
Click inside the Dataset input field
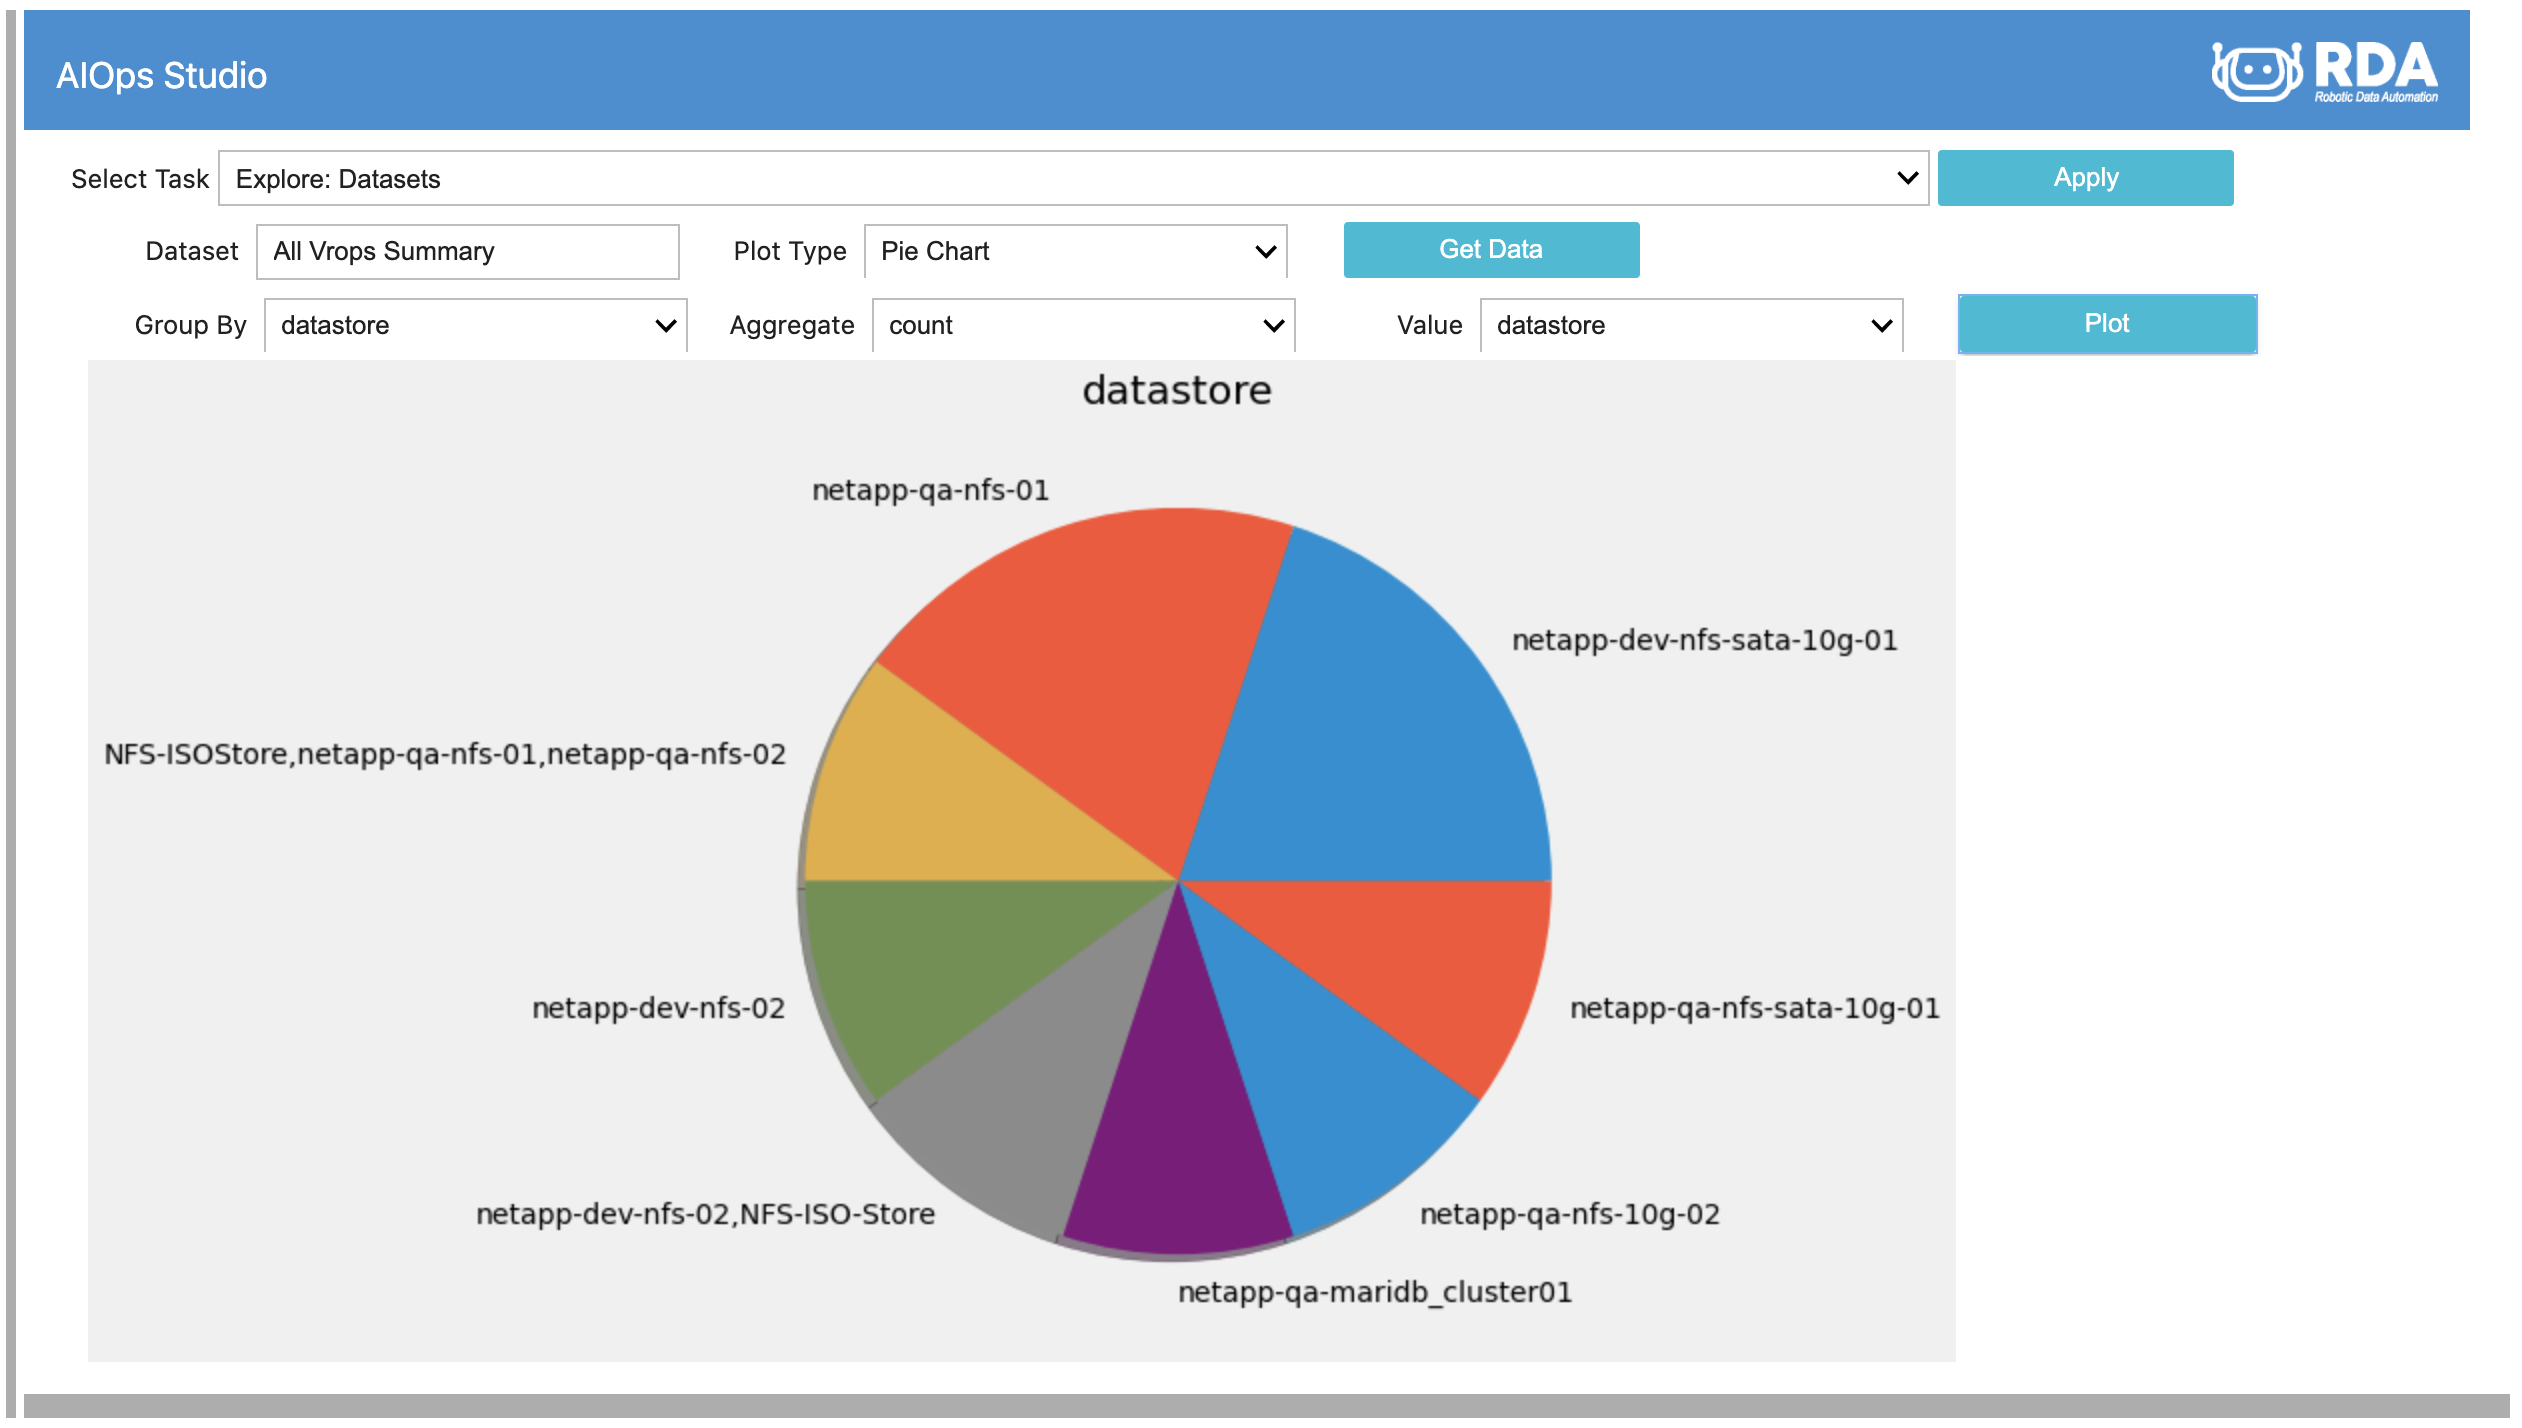(466, 251)
